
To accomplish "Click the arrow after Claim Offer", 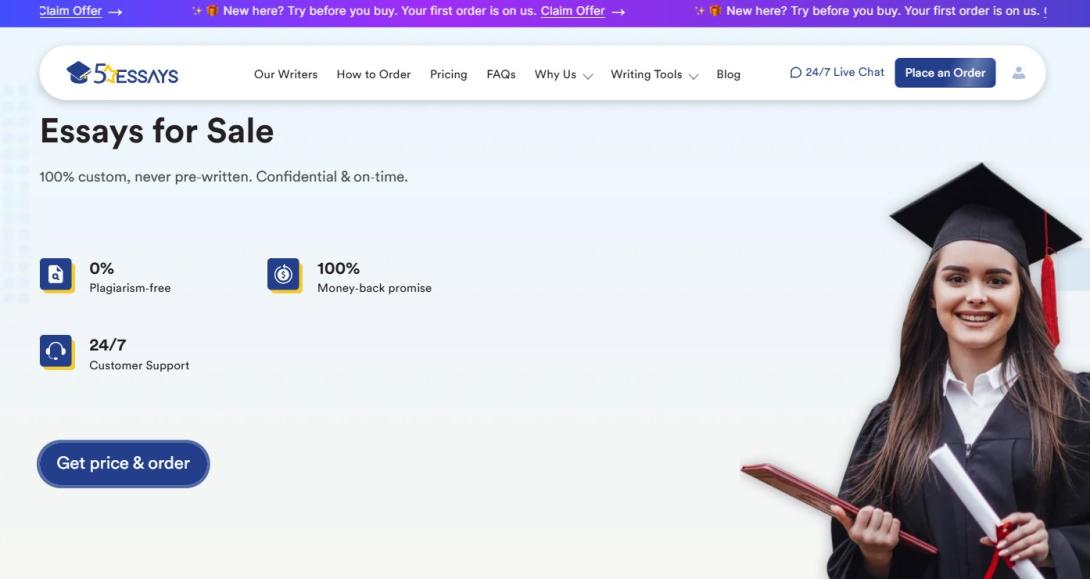I will pos(618,11).
